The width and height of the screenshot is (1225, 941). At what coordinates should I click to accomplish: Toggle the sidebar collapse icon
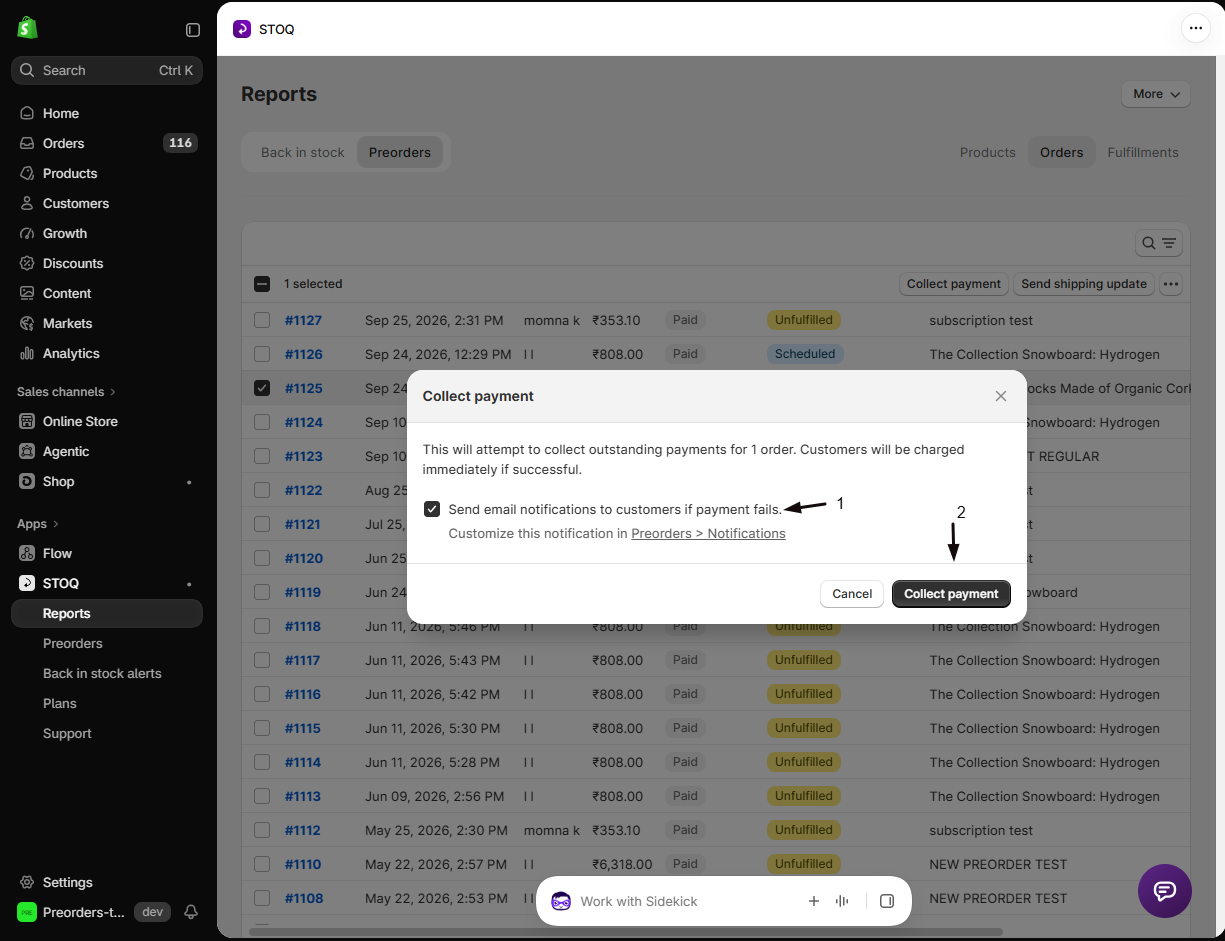(193, 30)
